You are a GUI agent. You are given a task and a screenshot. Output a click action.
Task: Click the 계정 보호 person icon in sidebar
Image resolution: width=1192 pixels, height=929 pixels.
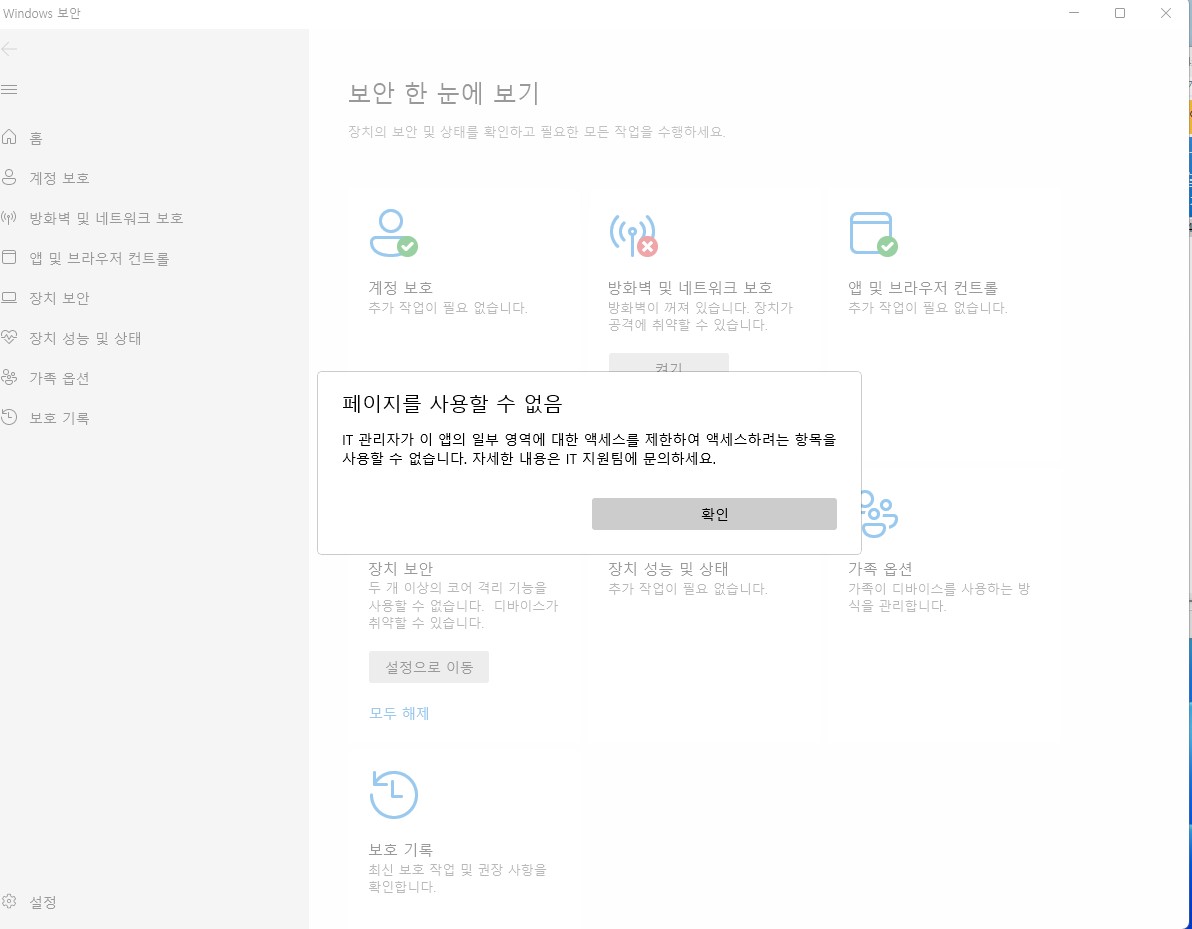pos(9,177)
